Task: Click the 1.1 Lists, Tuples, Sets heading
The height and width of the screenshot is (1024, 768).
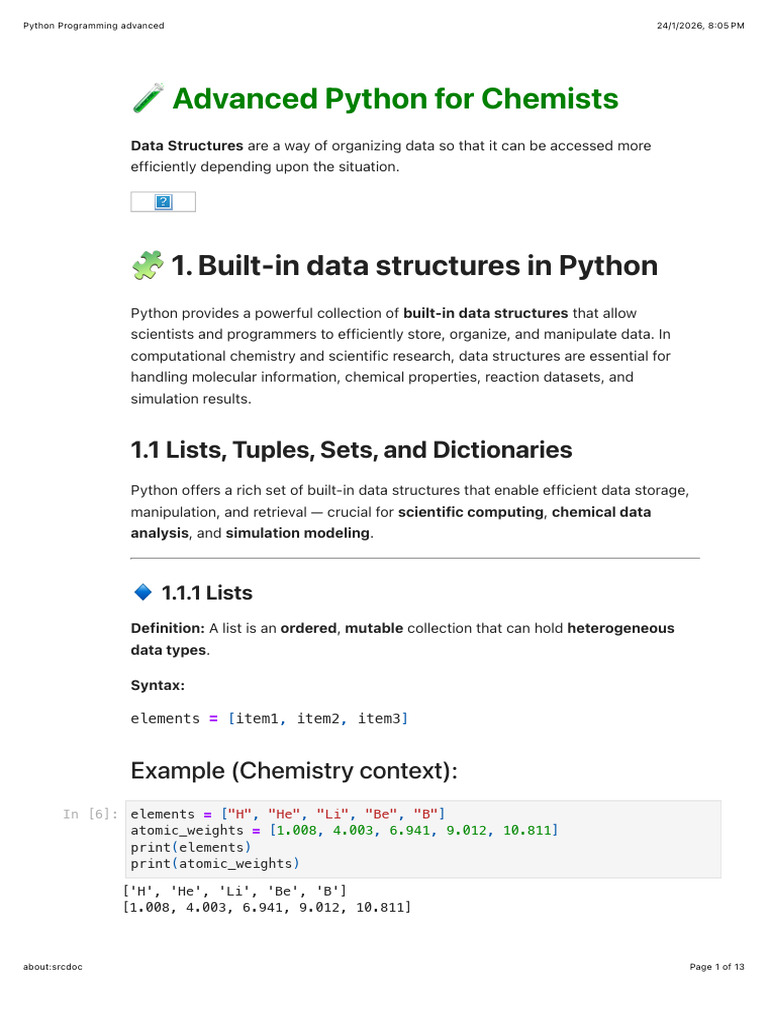Action: (x=351, y=450)
